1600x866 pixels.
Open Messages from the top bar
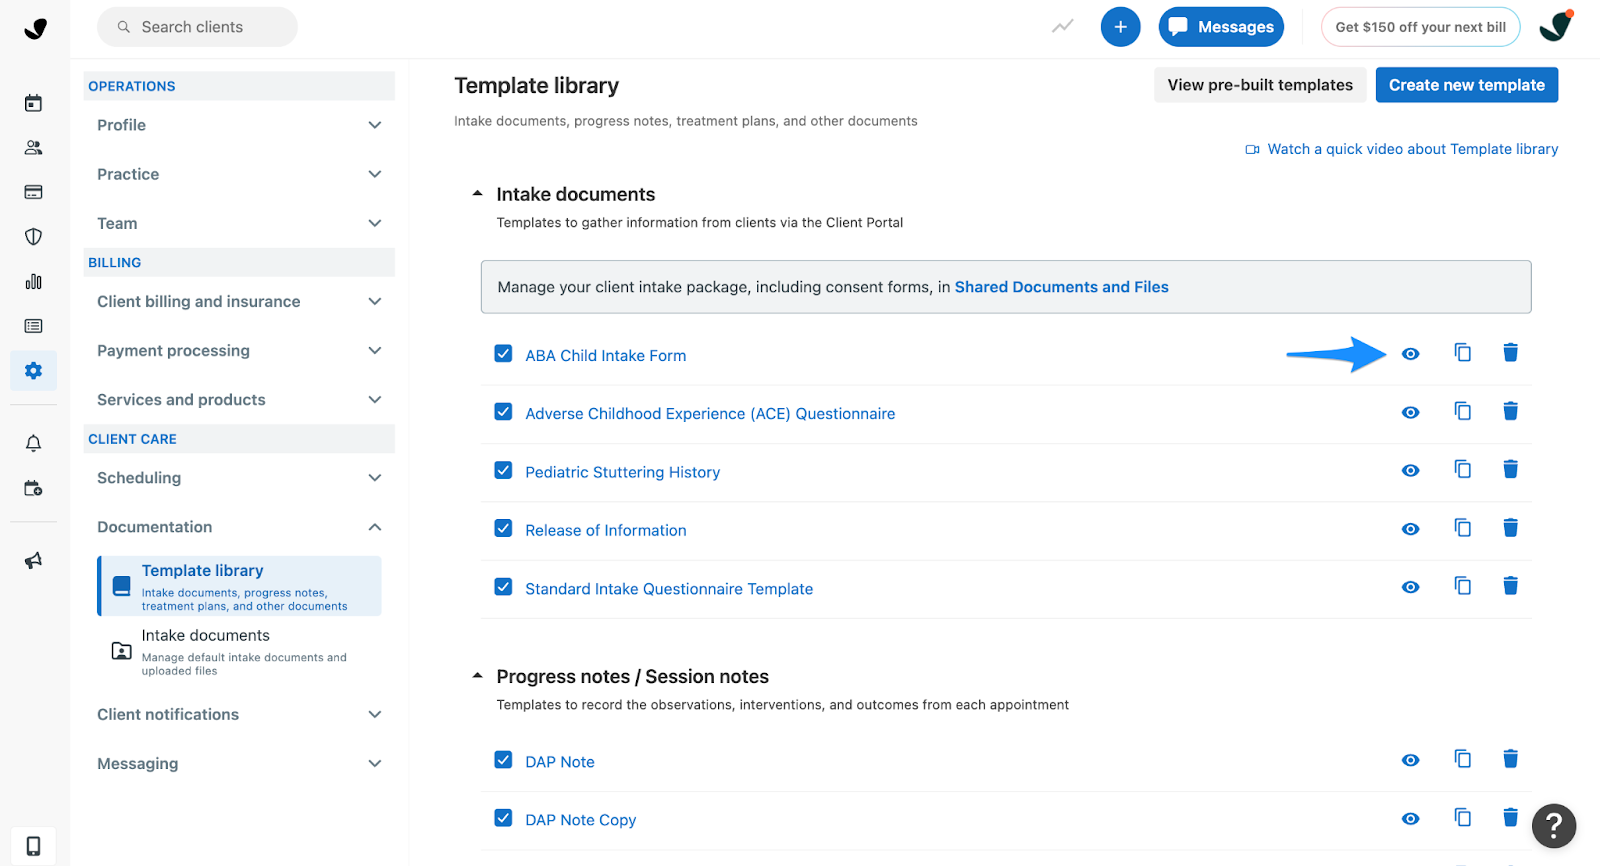click(1221, 26)
